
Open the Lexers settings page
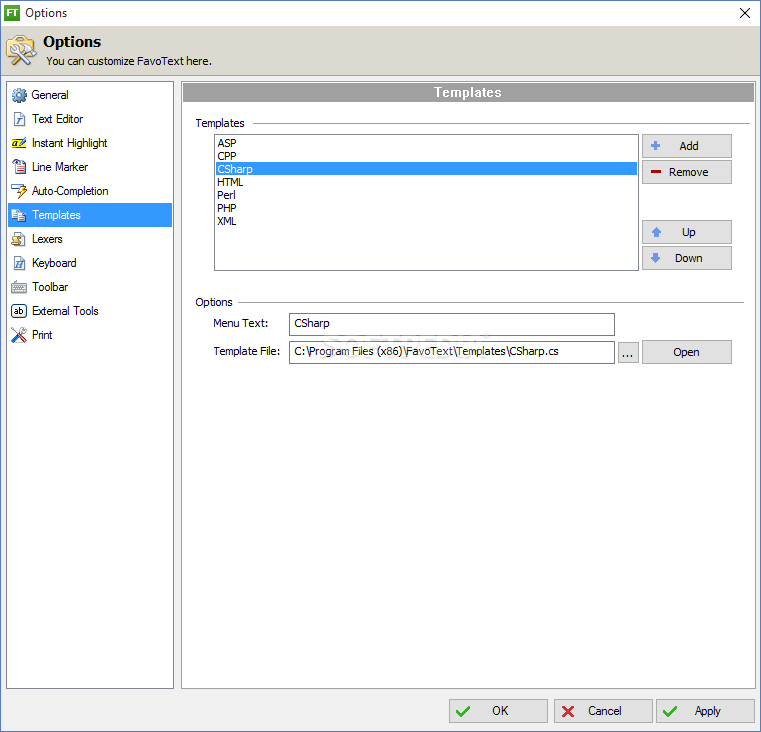[90, 239]
